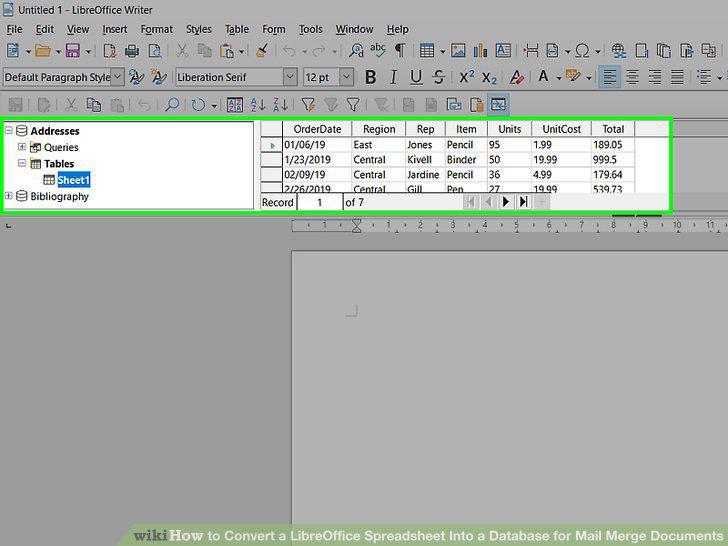Sort ascending in data source toolbar
The width and height of the screenshot is (728, 546).
click(258, 104)
